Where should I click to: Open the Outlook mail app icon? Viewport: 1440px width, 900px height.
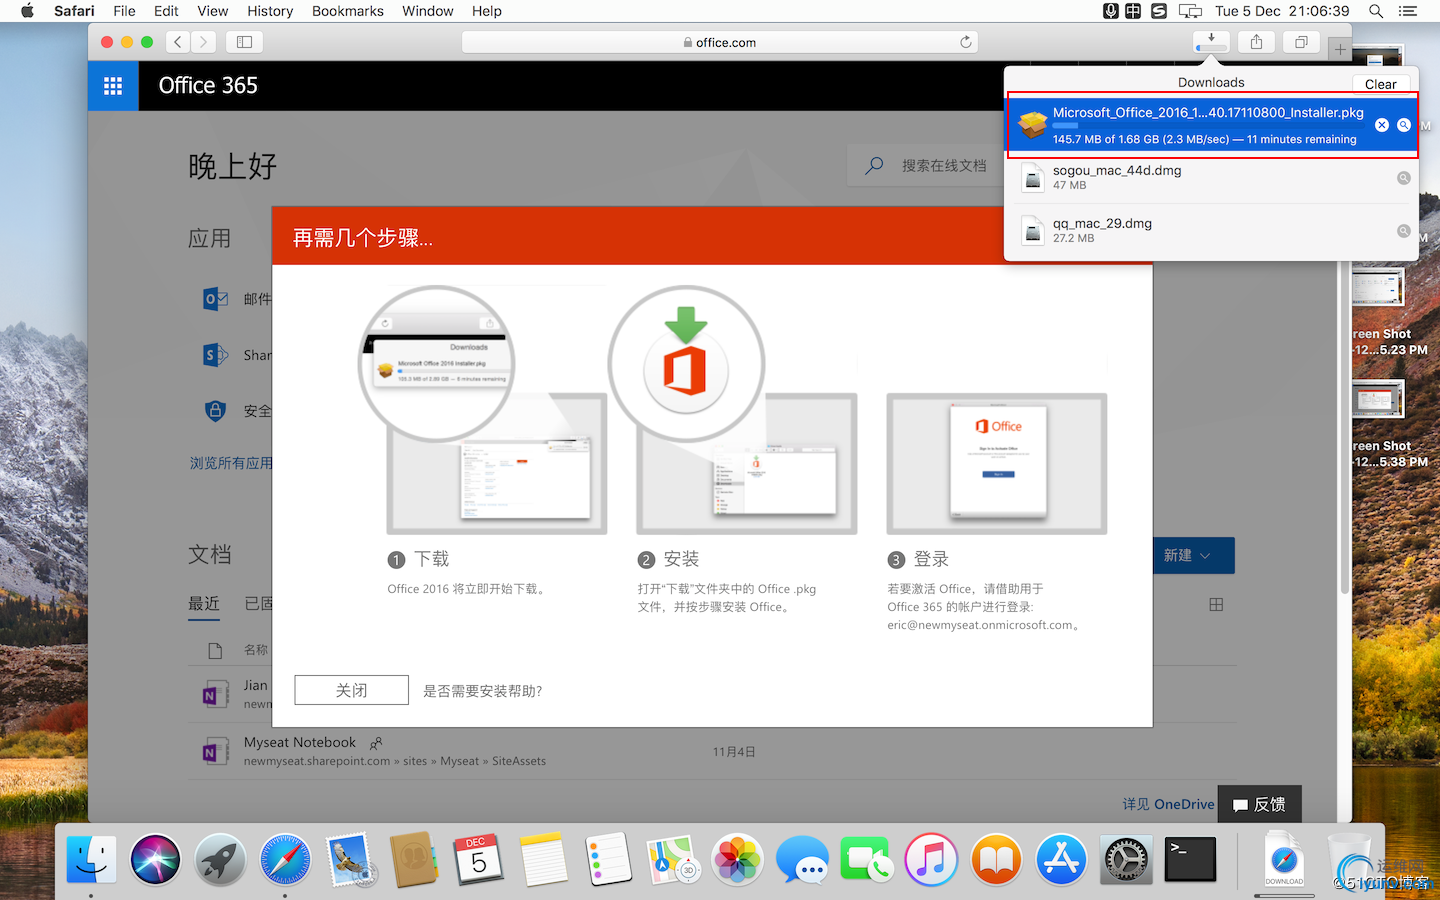click(x=215, y=298)
